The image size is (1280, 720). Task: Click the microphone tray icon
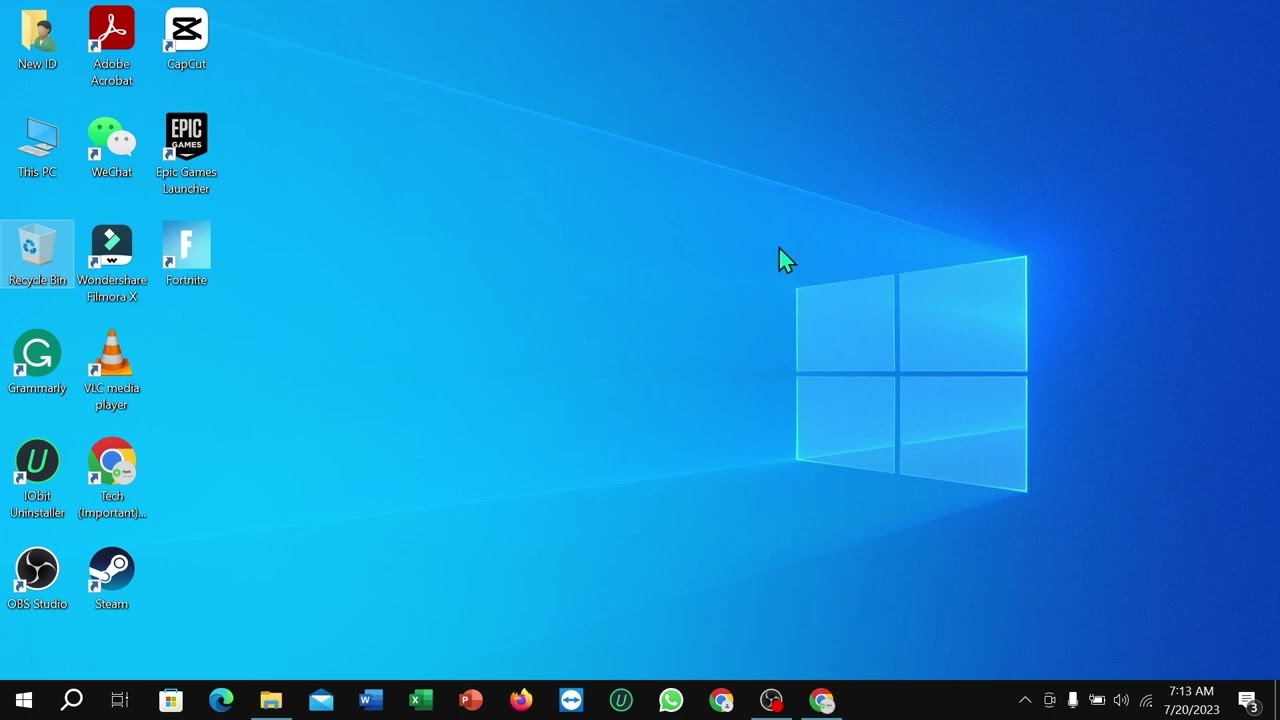click(1073, 700)
